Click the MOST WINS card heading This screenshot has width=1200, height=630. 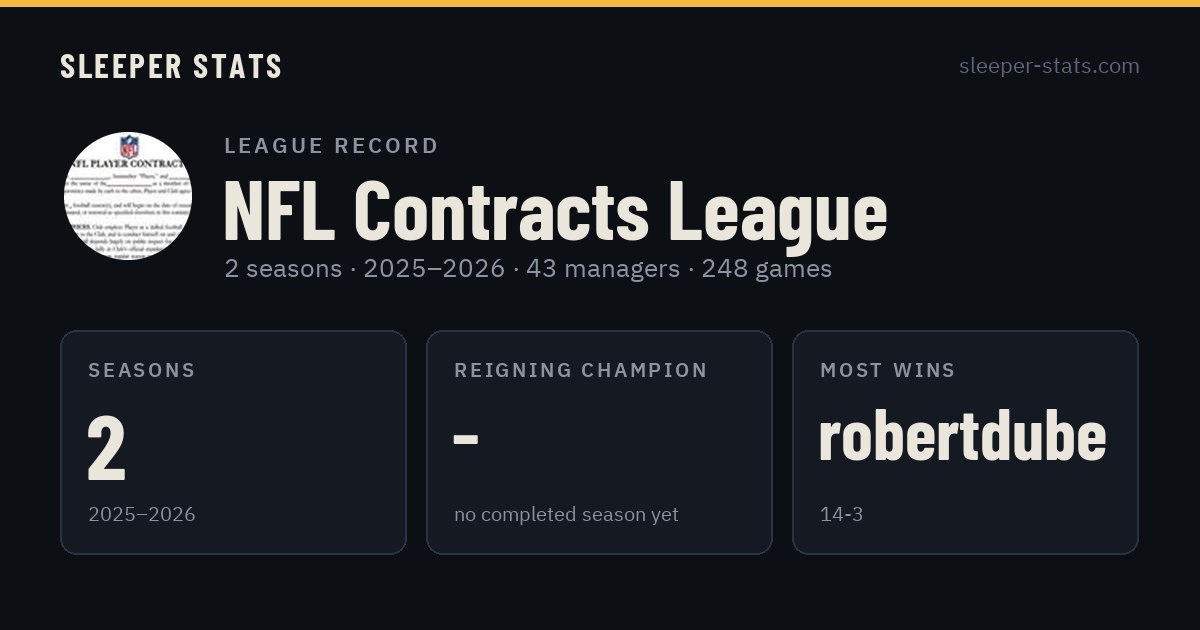(888, 370)
